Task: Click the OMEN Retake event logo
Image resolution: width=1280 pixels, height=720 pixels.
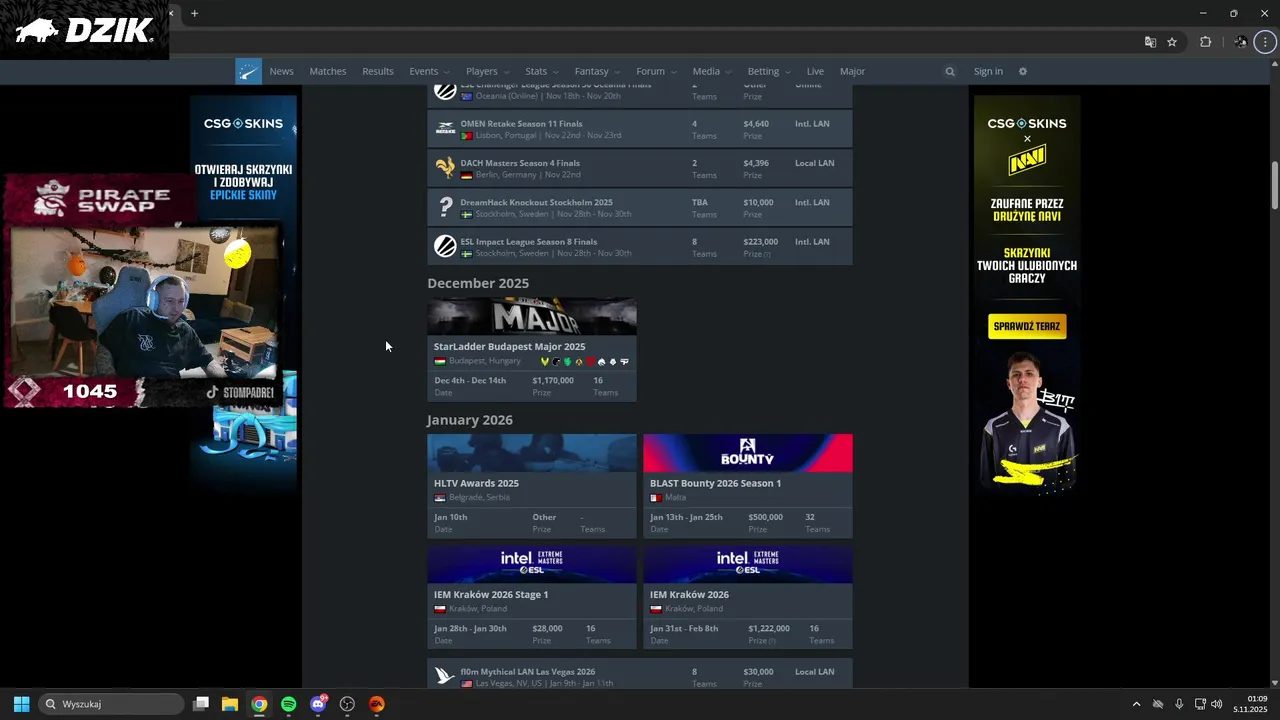Action: click(x=445, y=129)
